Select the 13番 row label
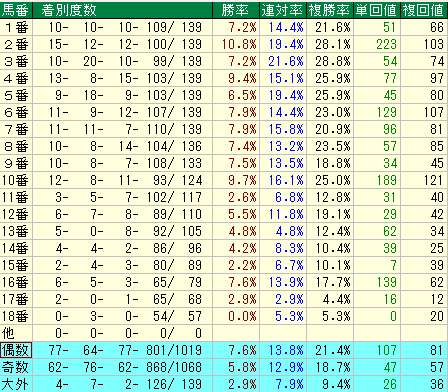448x392 pixels. (x=15, y=231)
